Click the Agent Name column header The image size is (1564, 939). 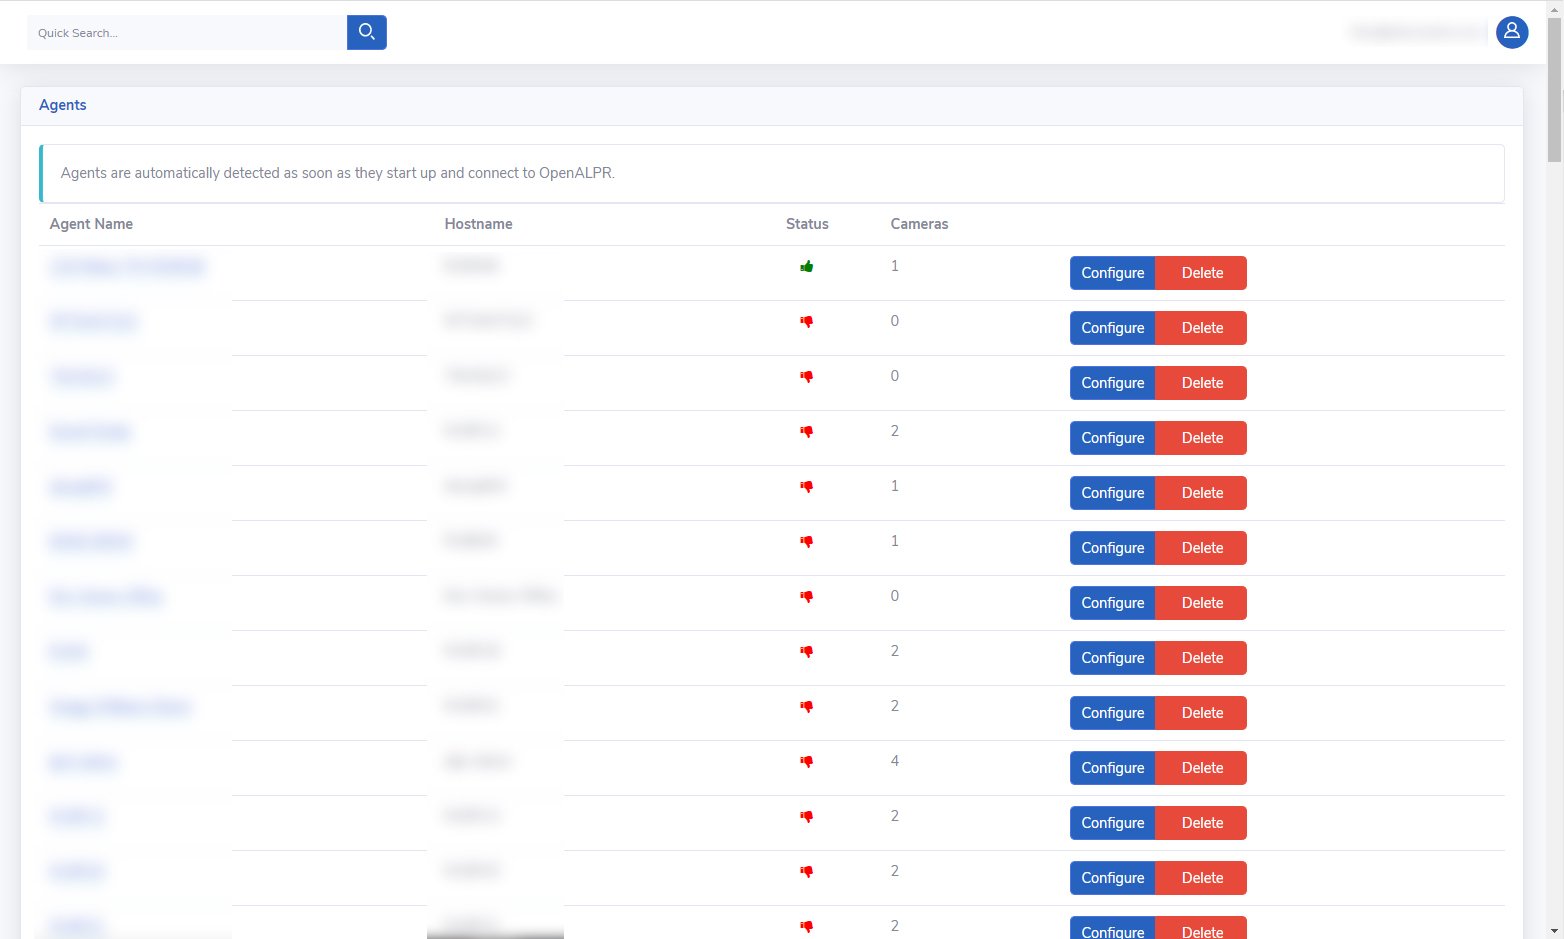coord(91,224)
